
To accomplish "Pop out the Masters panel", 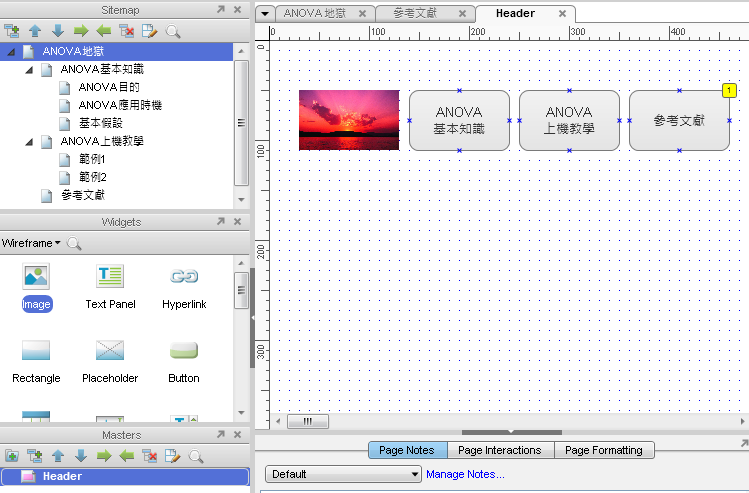I will [x=221, y=434].
